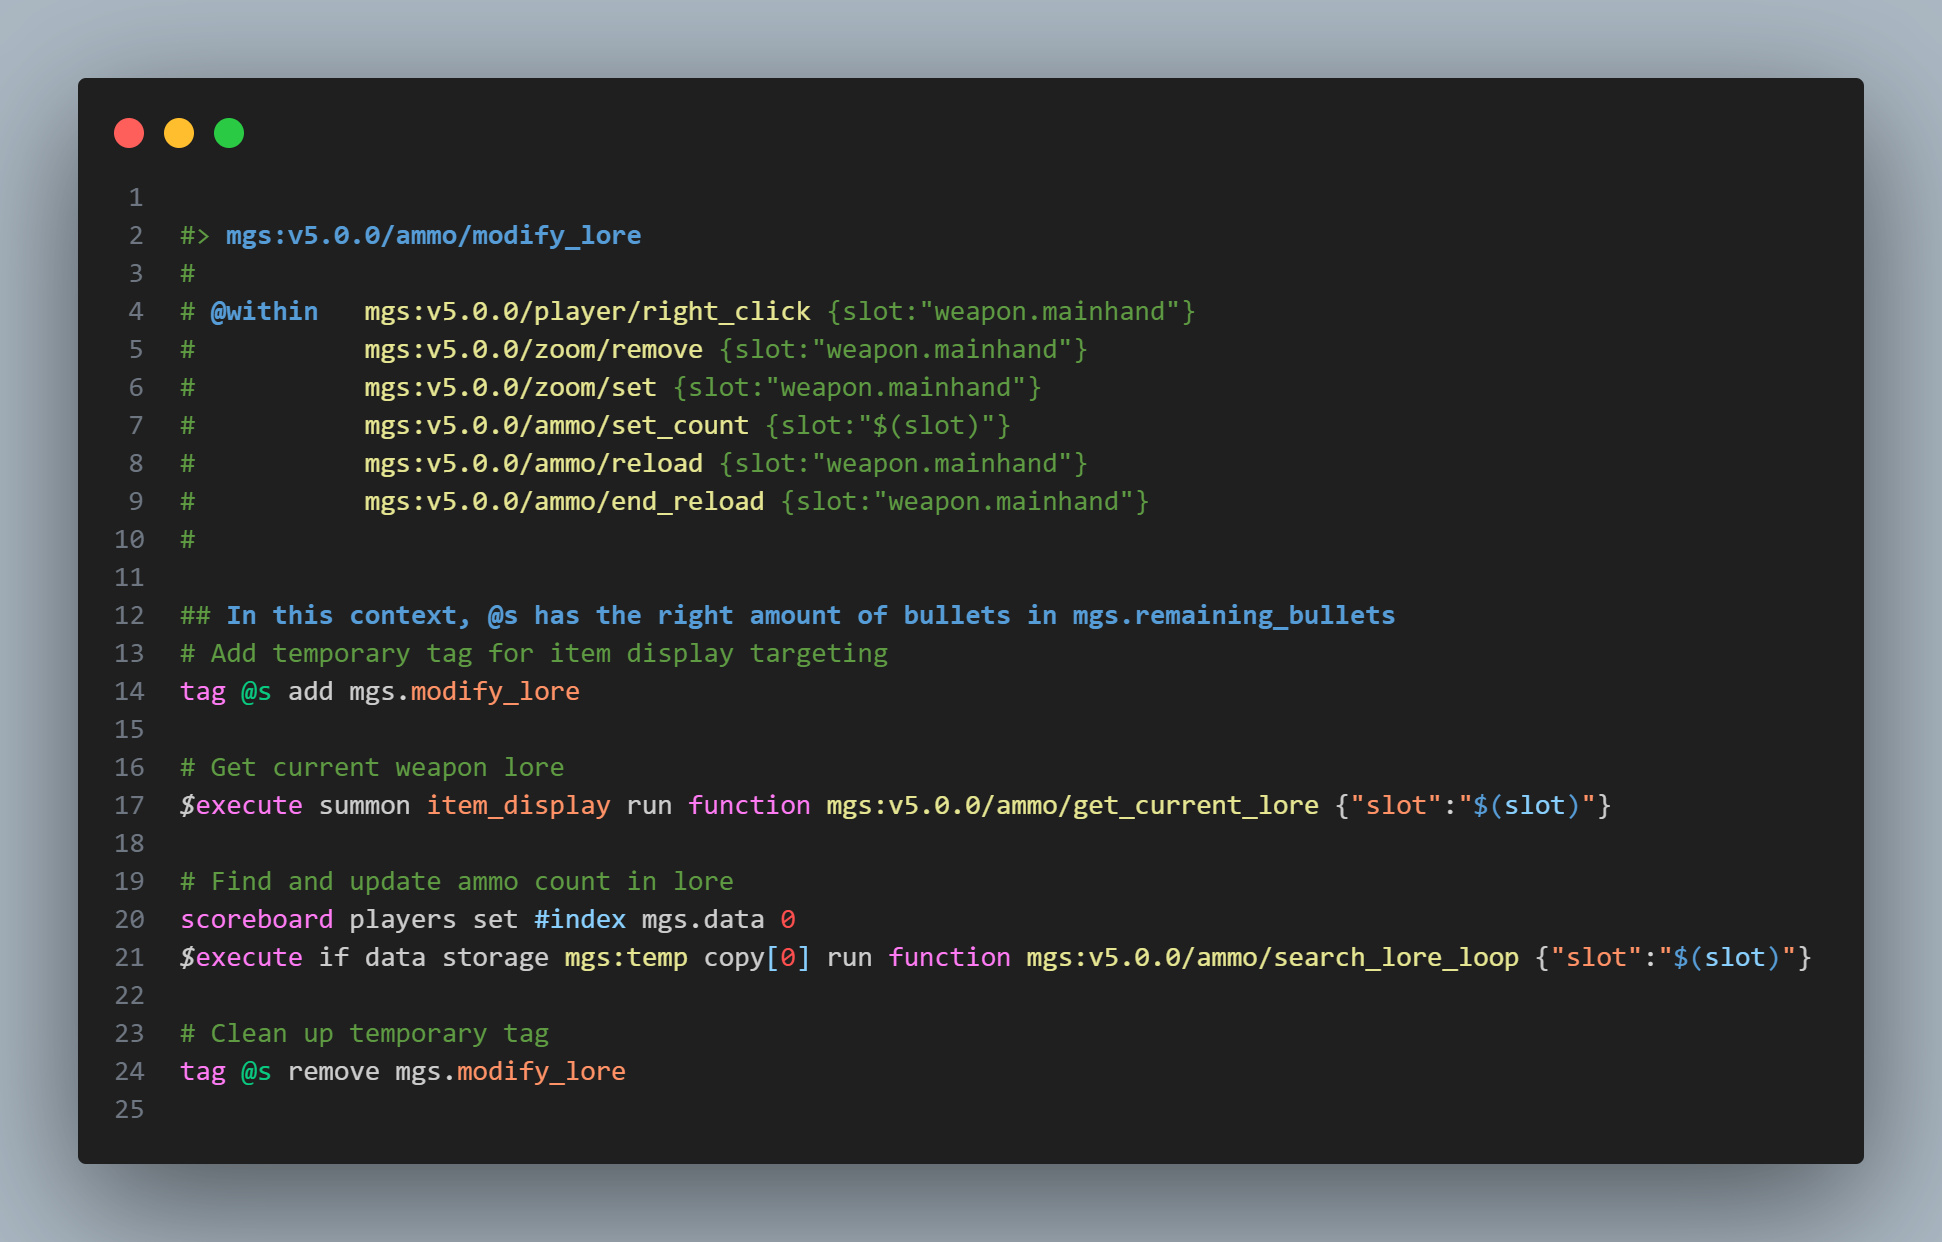This screenshot has height=1242, width=1942.
Task: Click the green maximize window dot
Action: coord(229,133)
